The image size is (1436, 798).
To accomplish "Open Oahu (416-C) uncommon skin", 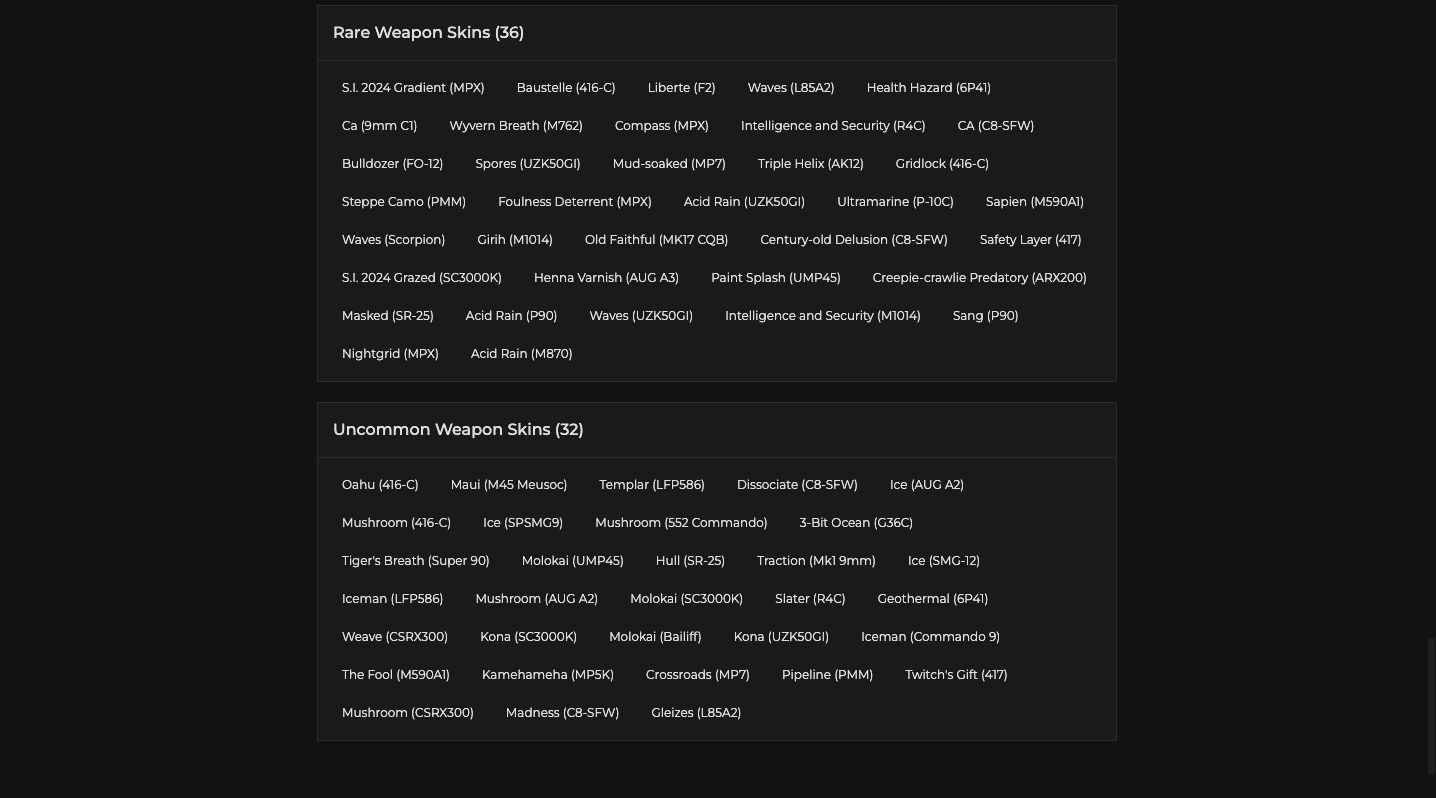I will pos(380,485).
